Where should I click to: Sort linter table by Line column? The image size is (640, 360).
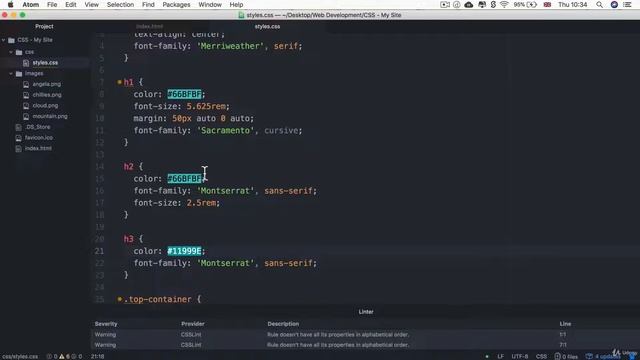tap(565, 324)
